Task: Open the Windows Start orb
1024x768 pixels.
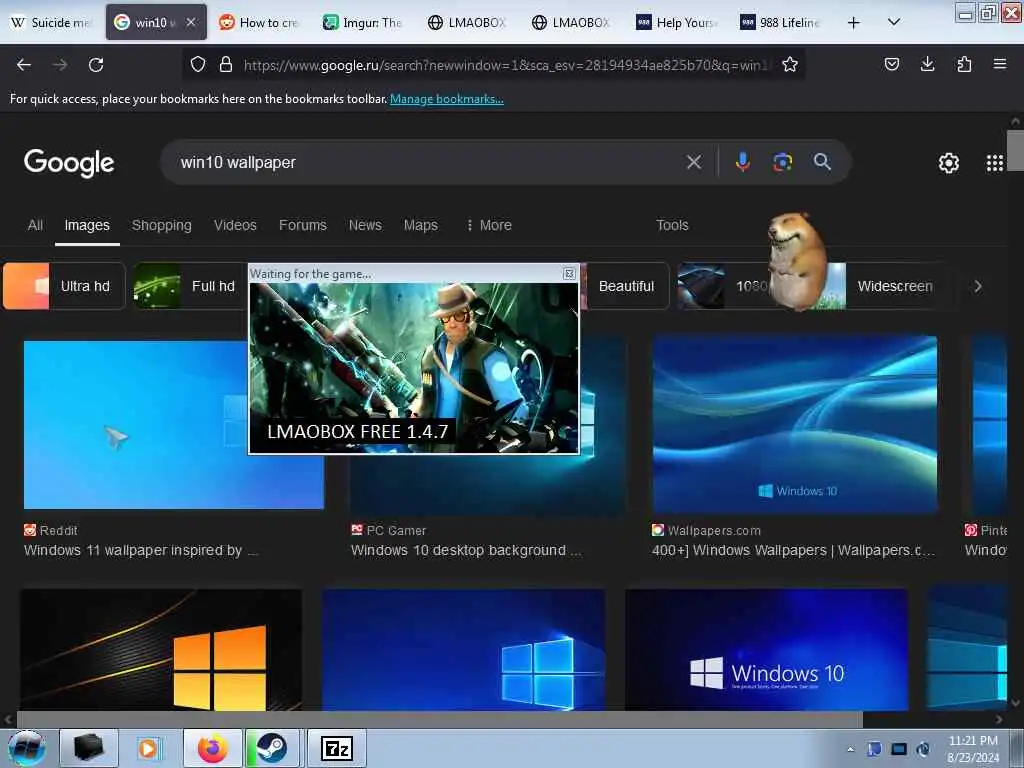Action: 27,748
